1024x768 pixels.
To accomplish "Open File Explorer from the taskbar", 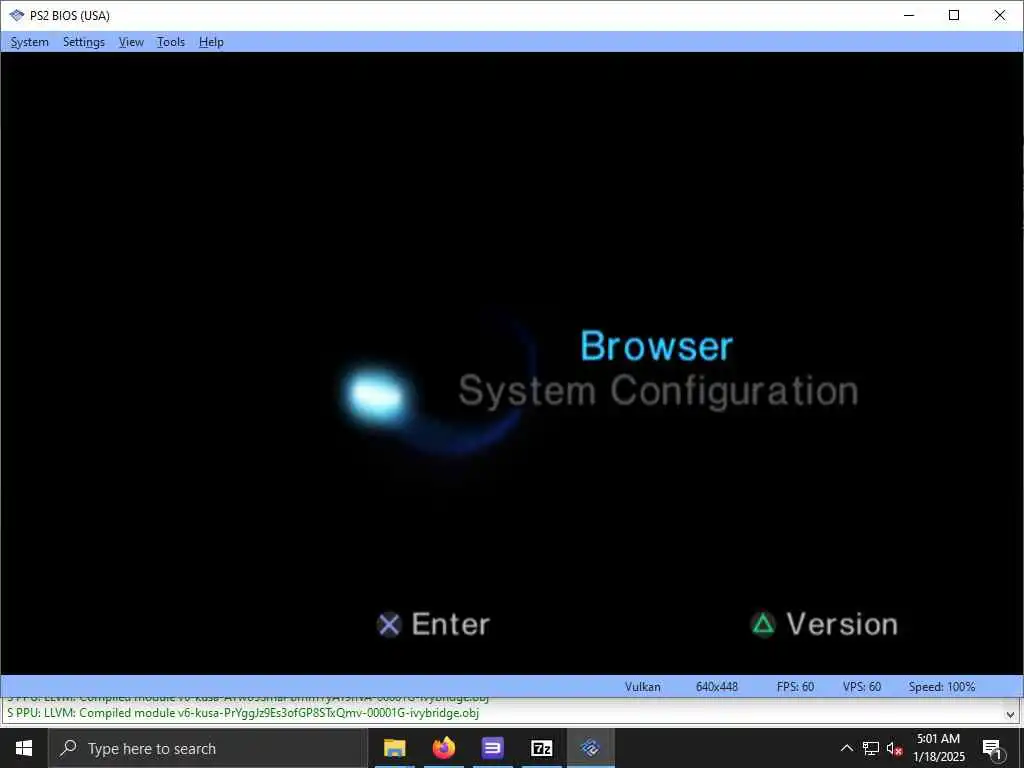I will click(394, 748).
